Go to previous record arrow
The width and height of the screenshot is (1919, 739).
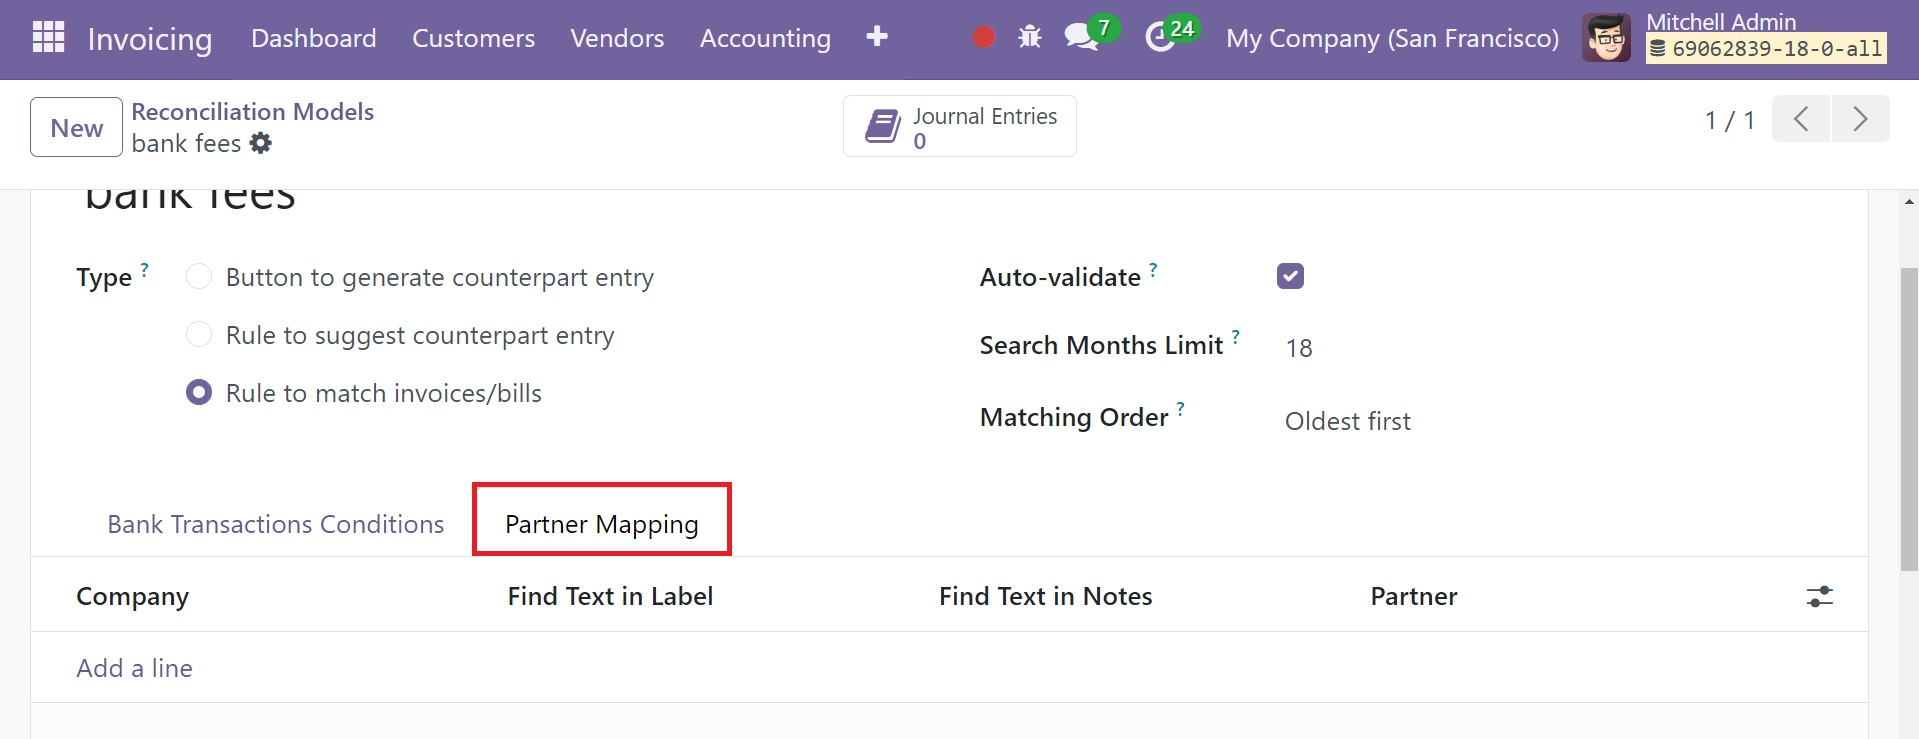1801,120
